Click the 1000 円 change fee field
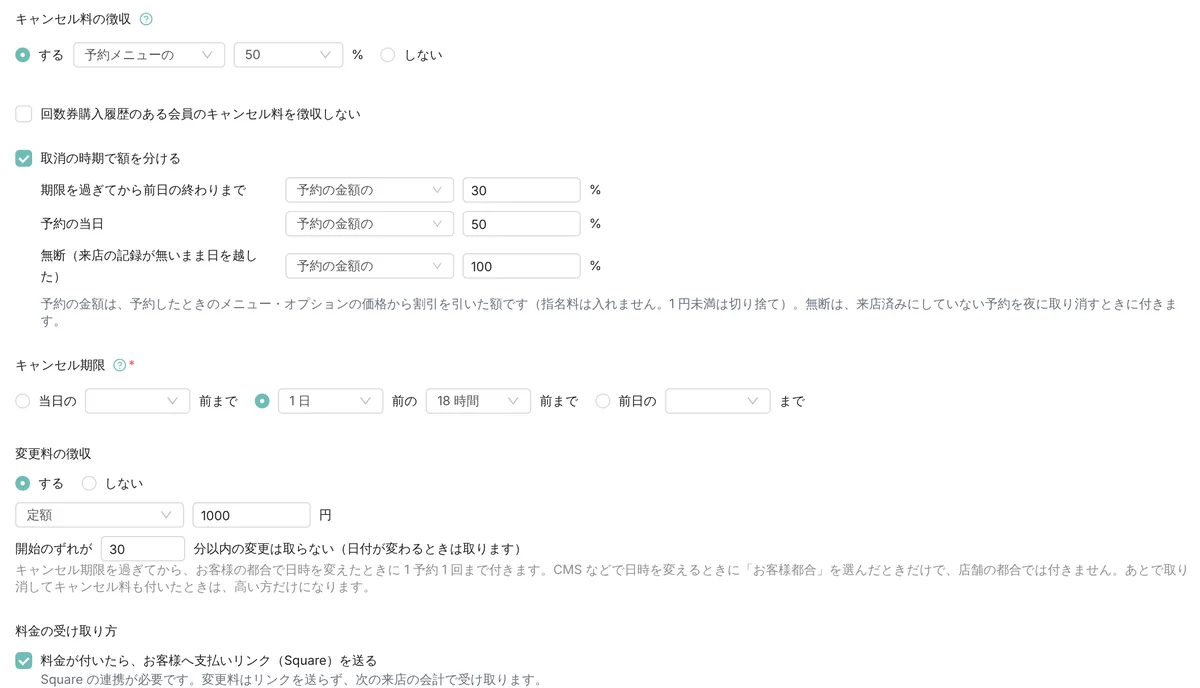1200x688 pixels. point(251,515)
